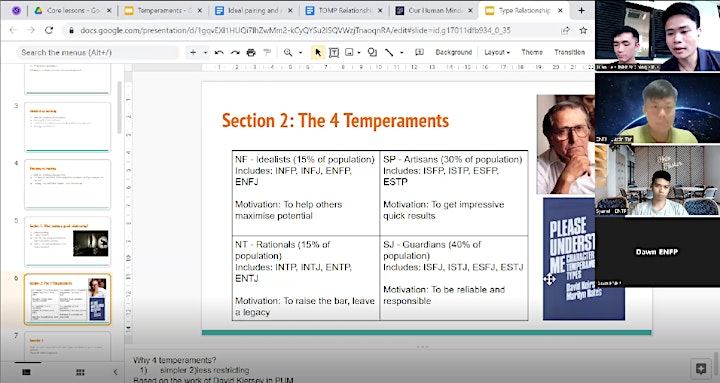Click the Redo arrow icon
720x383 pixels.
235,52
